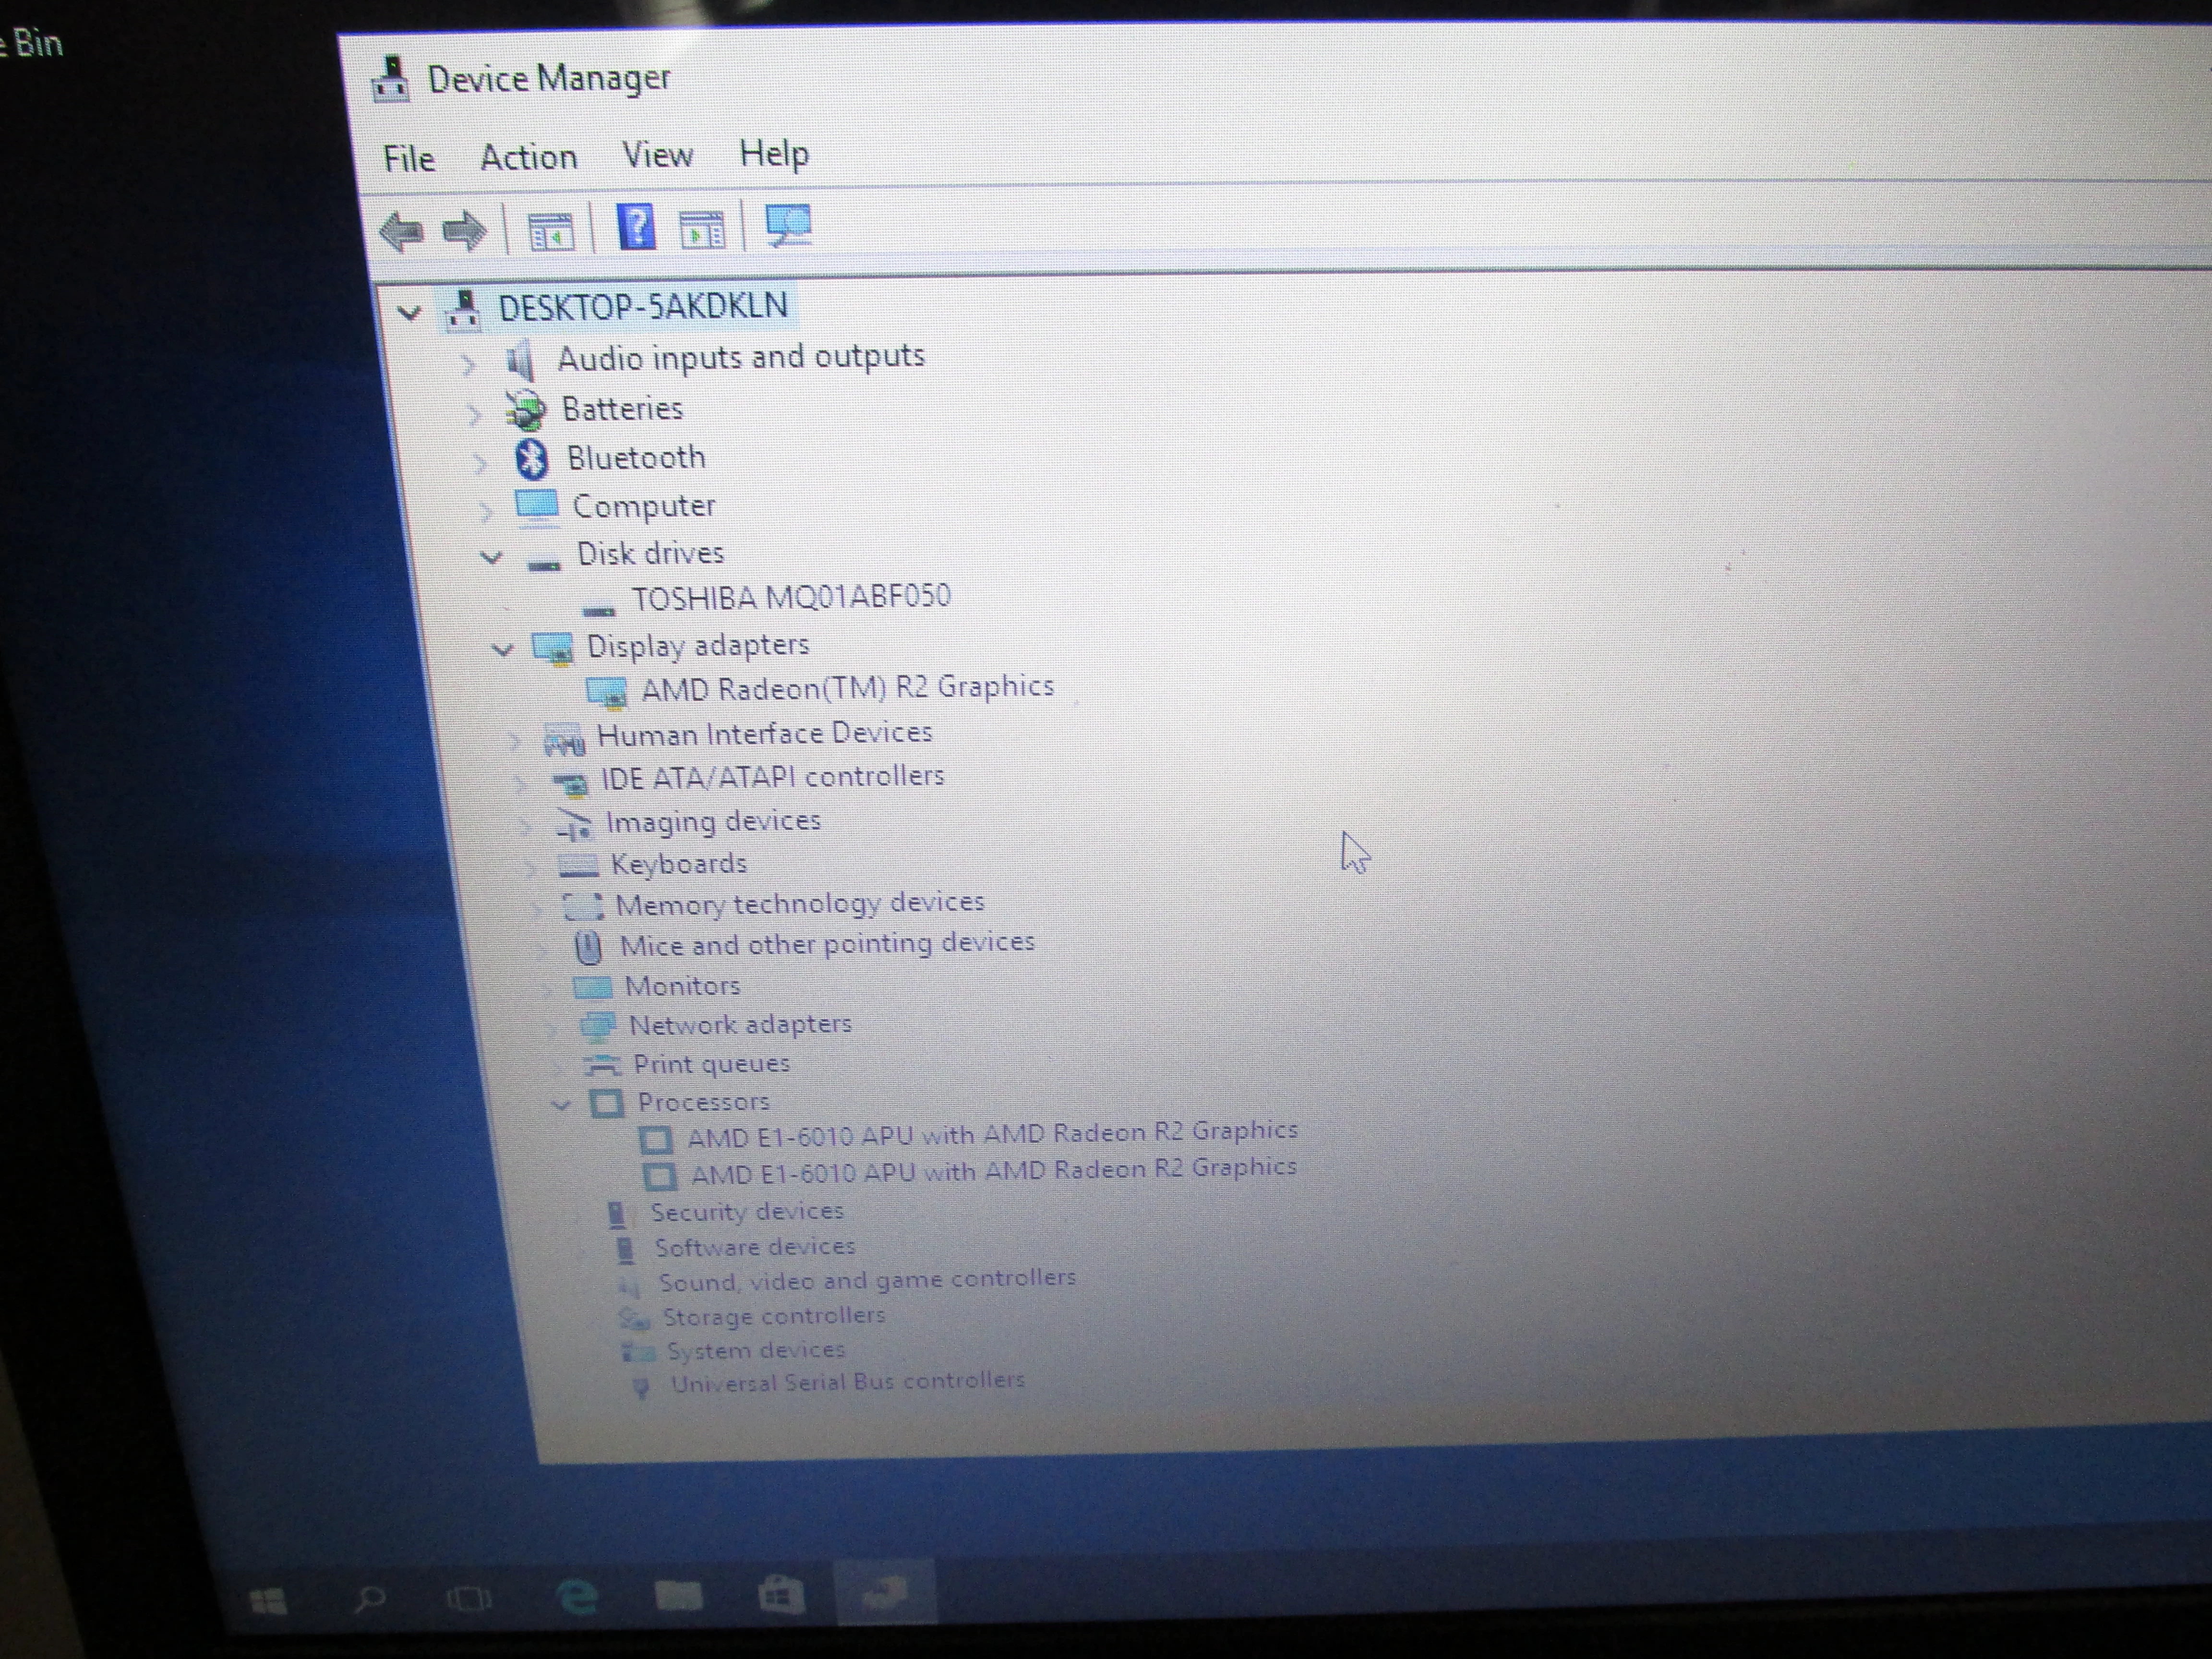Expand Human Interface Devices chevron
2212x1659 pixels.
[x=514, y=741]
